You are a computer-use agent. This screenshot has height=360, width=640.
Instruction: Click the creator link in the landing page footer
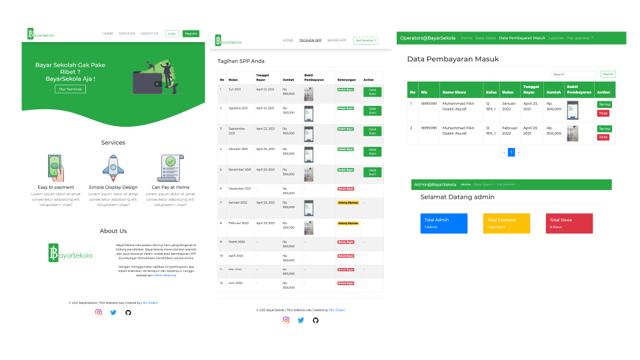[x=149, y=303]
